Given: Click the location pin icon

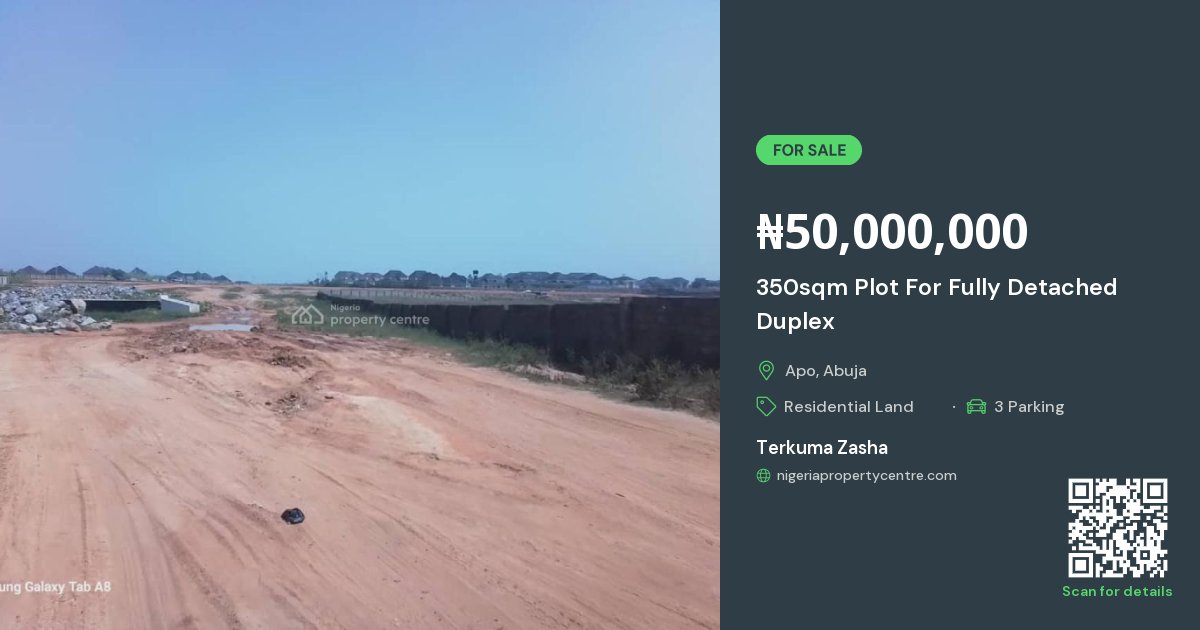Looking at the screenshot, I should pos(766,371).
